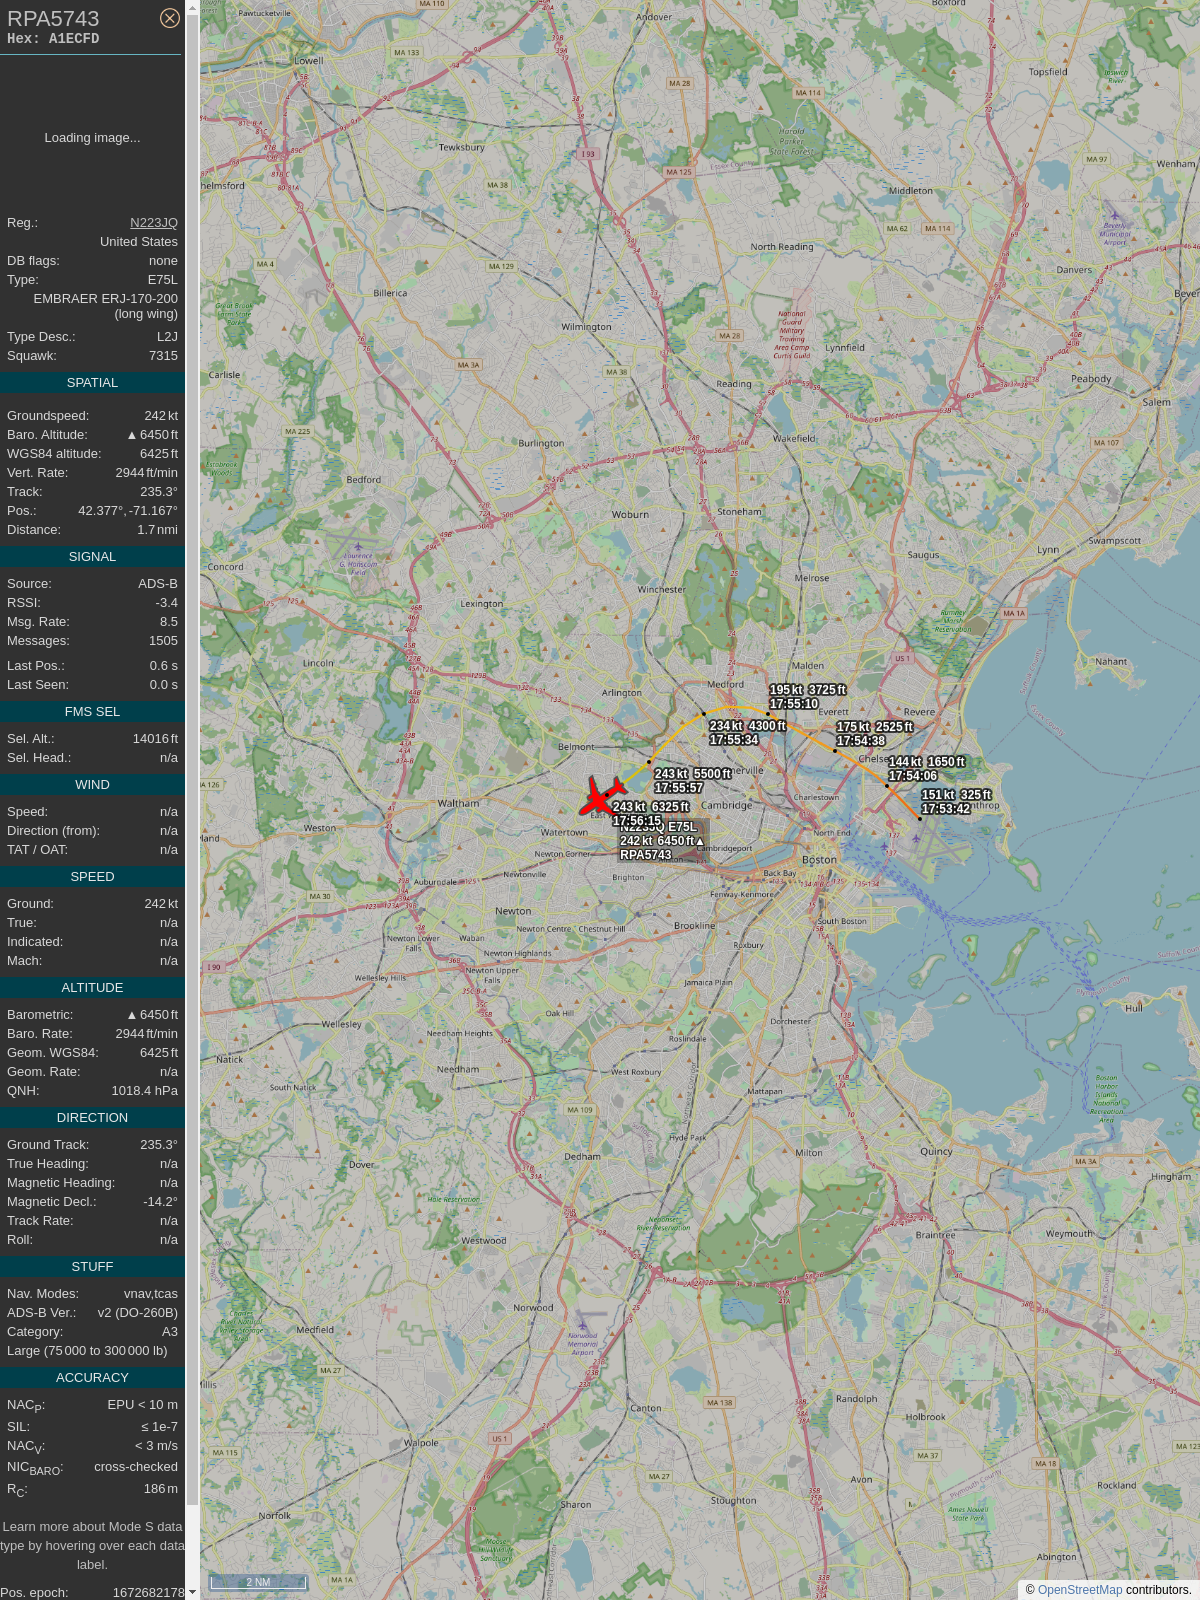The image size is (1200, 1600).
Task: Click the SIGNAL section header
Action: (92, 557)
